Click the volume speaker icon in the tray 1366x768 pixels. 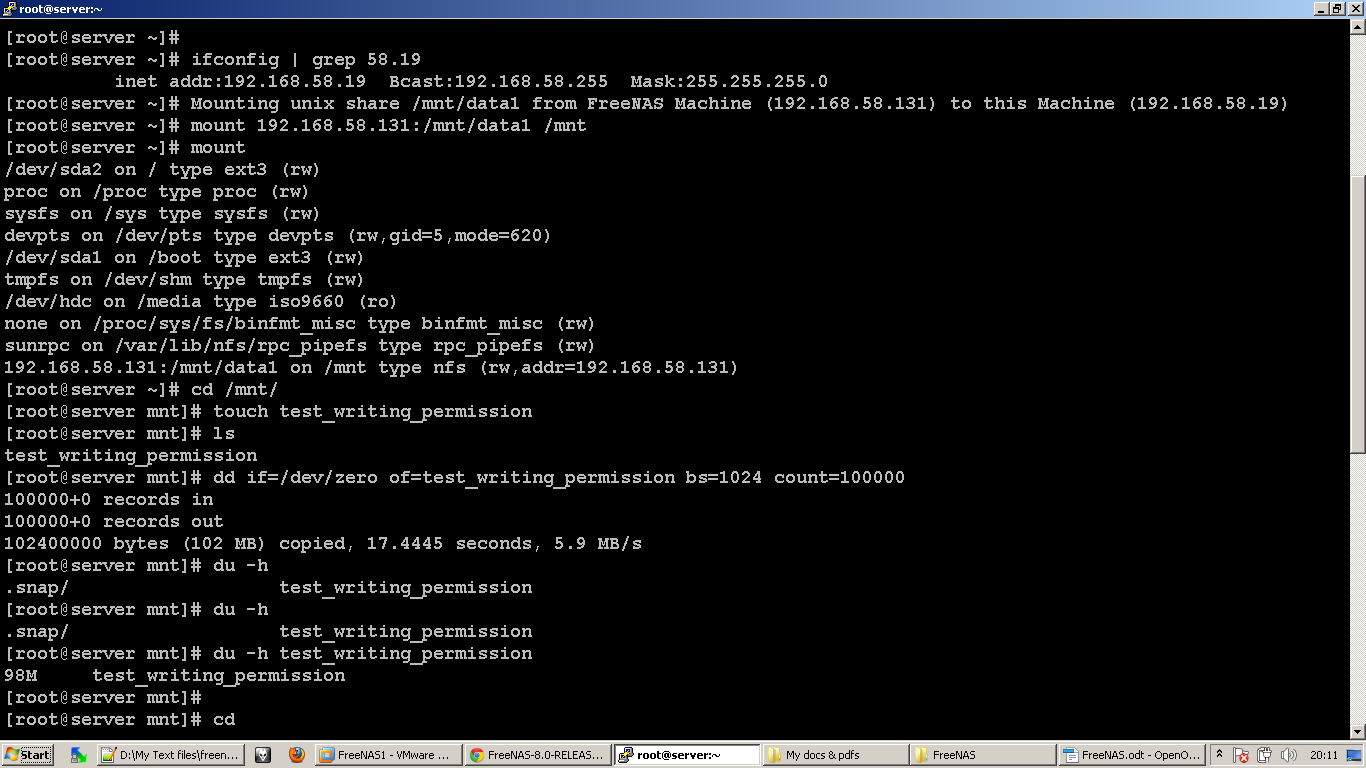click(x=1288, y=755)
